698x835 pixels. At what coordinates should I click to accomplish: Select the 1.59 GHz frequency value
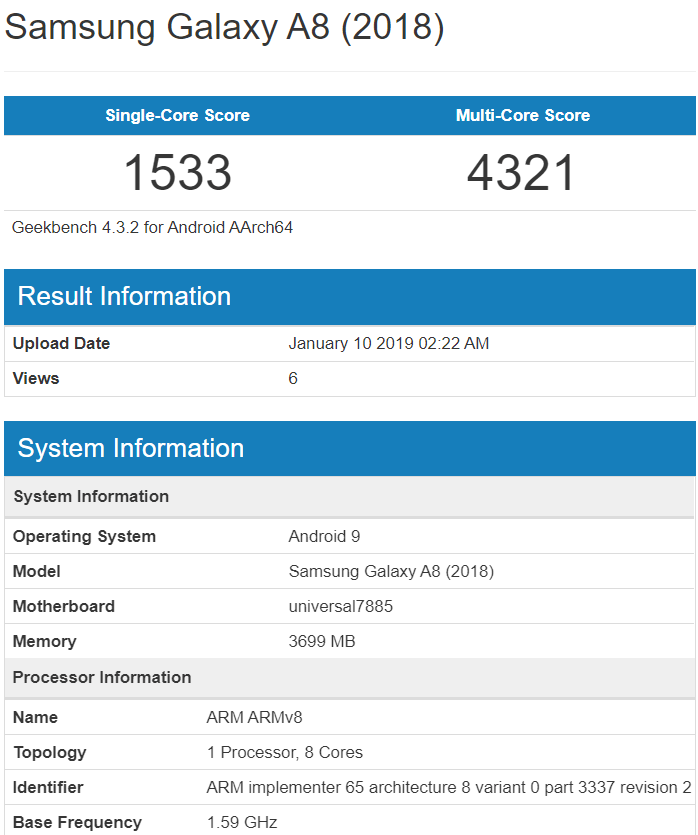point(242,823)
